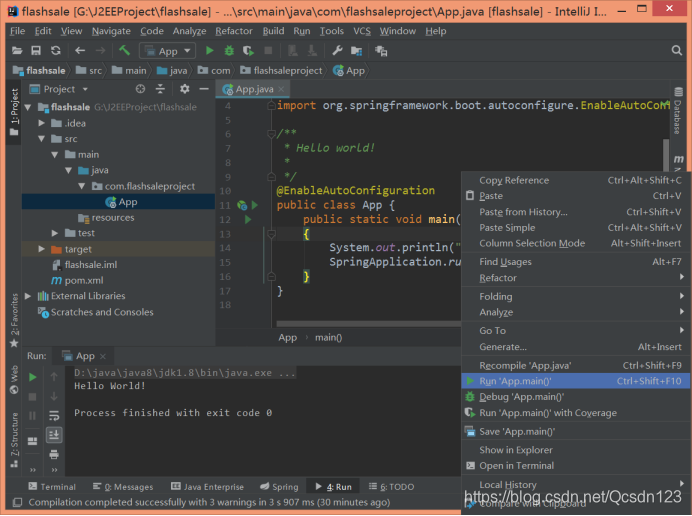
Task: Open the run configuration App dropdown
Action: (168, 51)
